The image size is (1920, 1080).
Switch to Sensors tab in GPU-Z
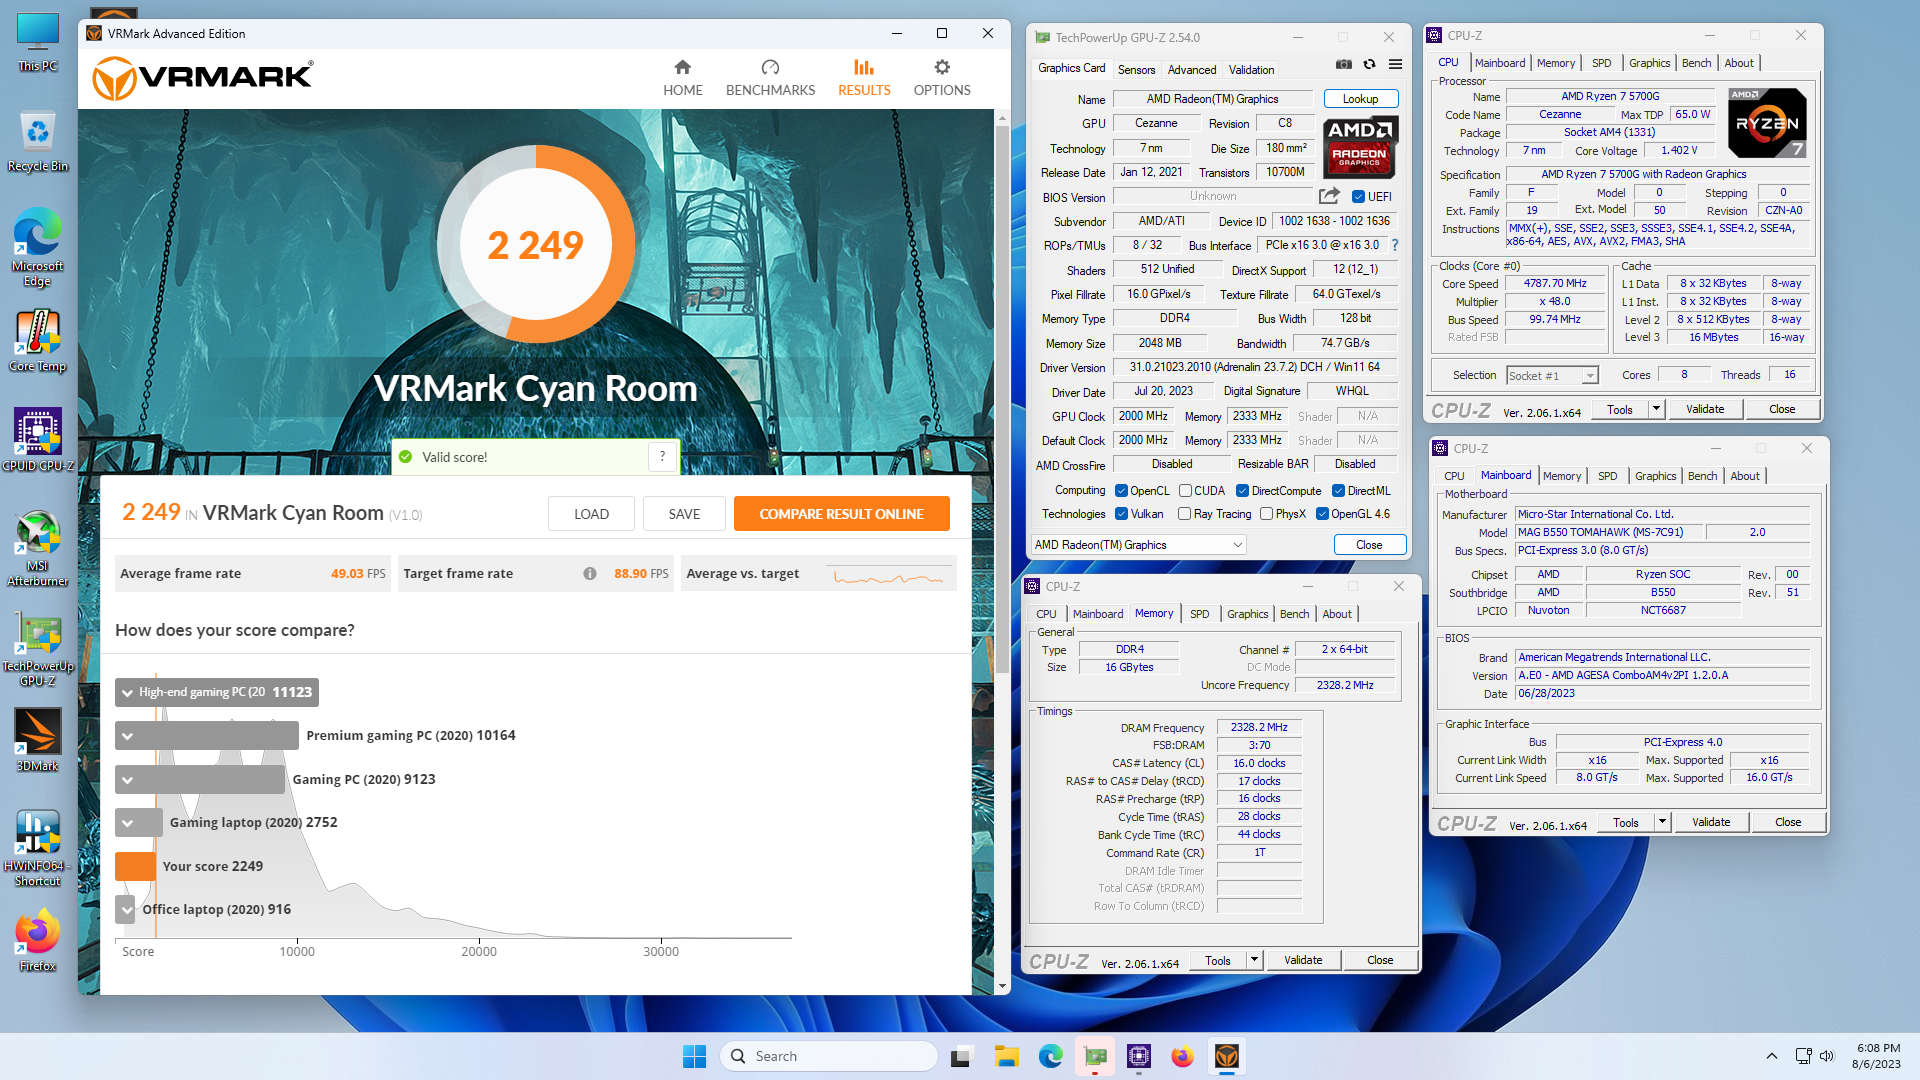pyautogui.click(x=1136, y=70)
